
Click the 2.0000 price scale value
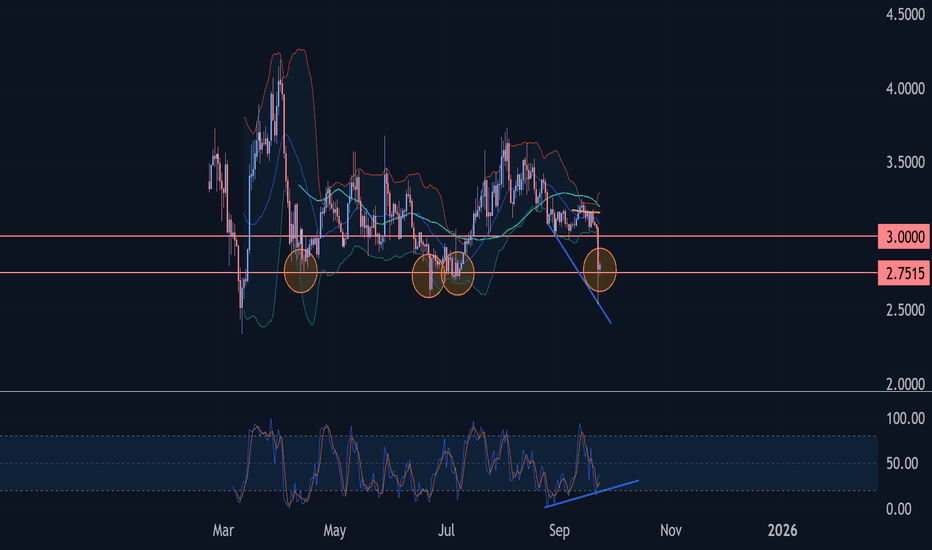903,385
